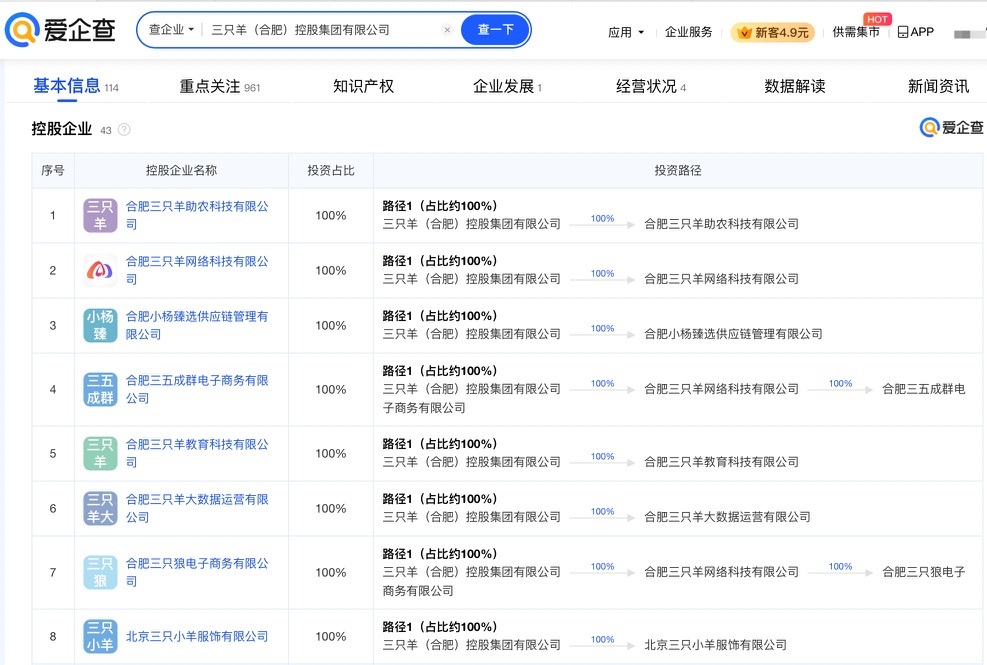Screen dimensions: 987x665
Task: Switch to the 重点关注 tab
Action: [x=220, y=86]
